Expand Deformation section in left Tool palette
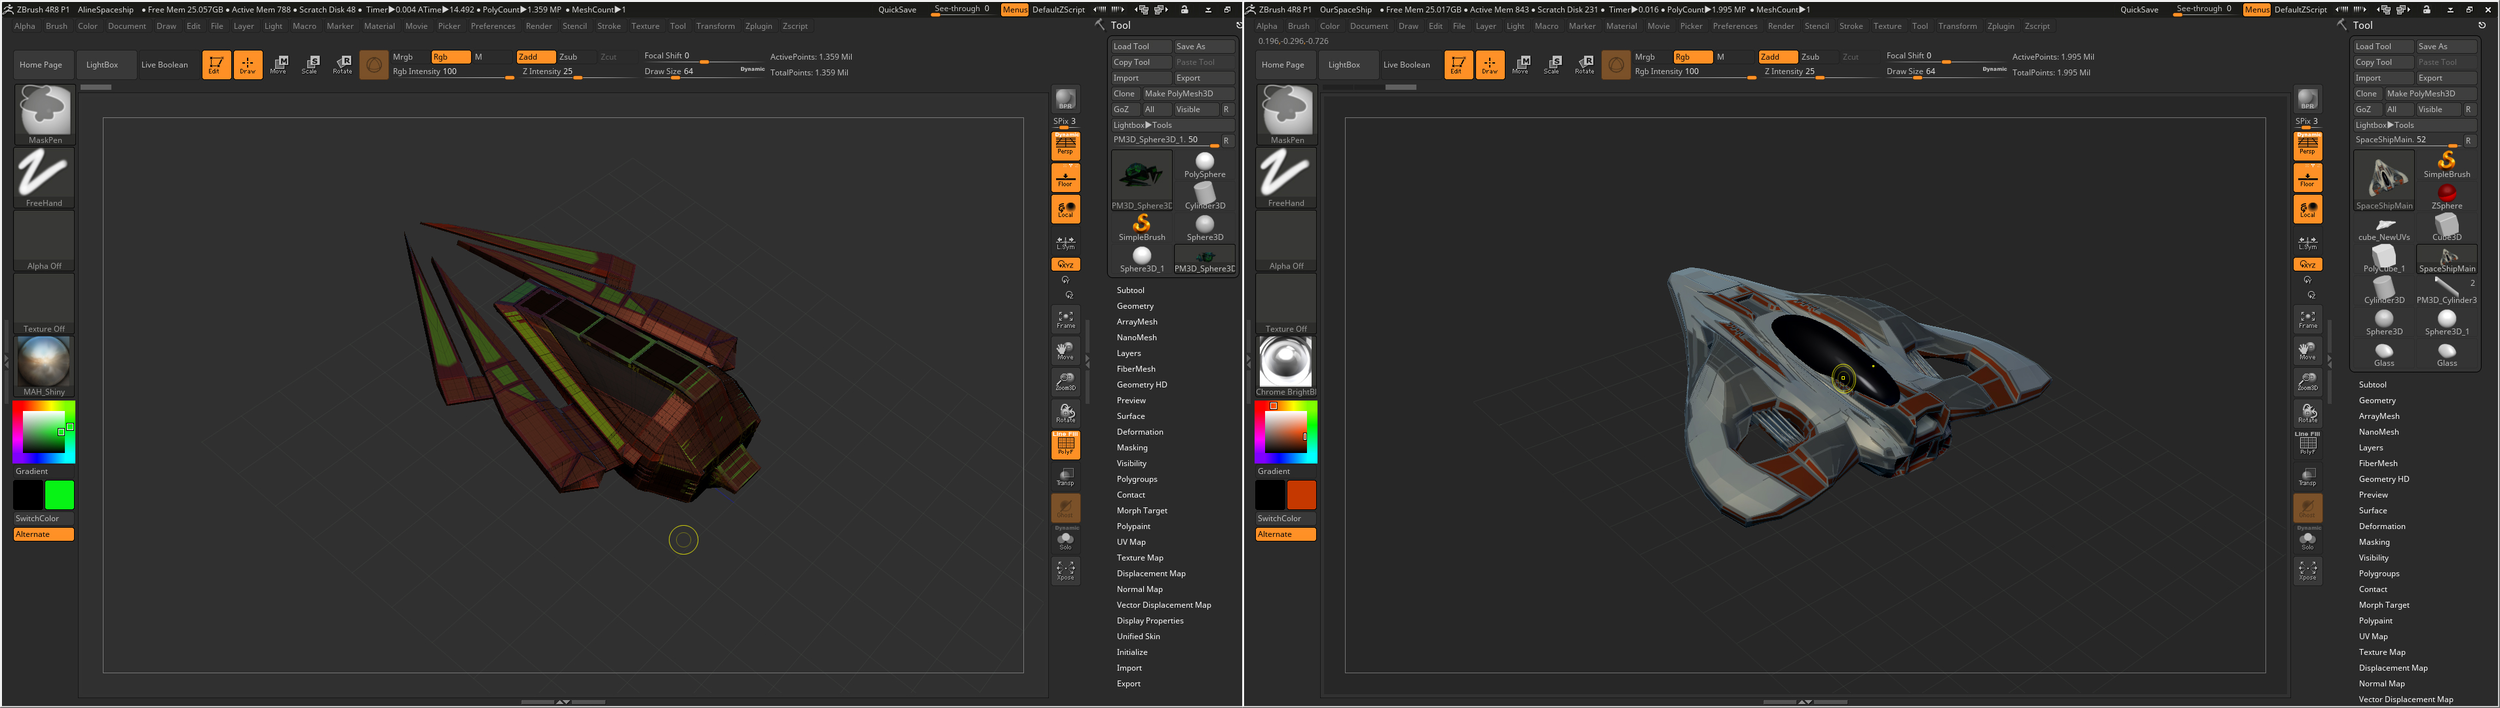This screenshot has width=2500, height=708. pos(1140,432)
